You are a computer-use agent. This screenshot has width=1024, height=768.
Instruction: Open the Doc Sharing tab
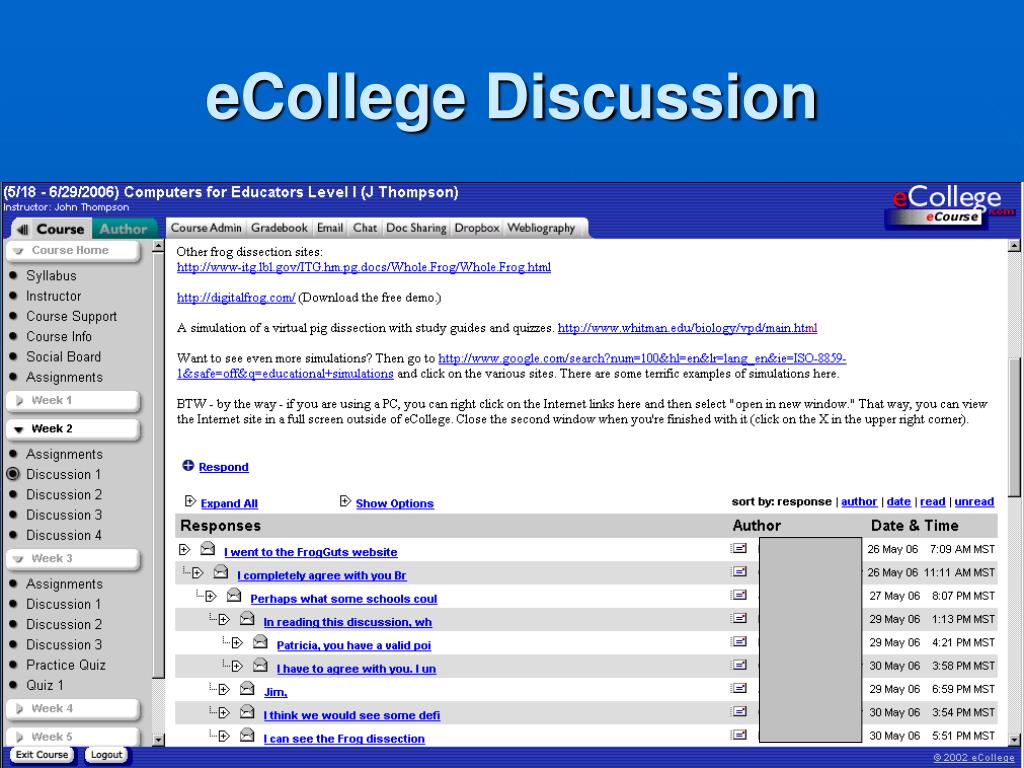(x=416, y=228)
